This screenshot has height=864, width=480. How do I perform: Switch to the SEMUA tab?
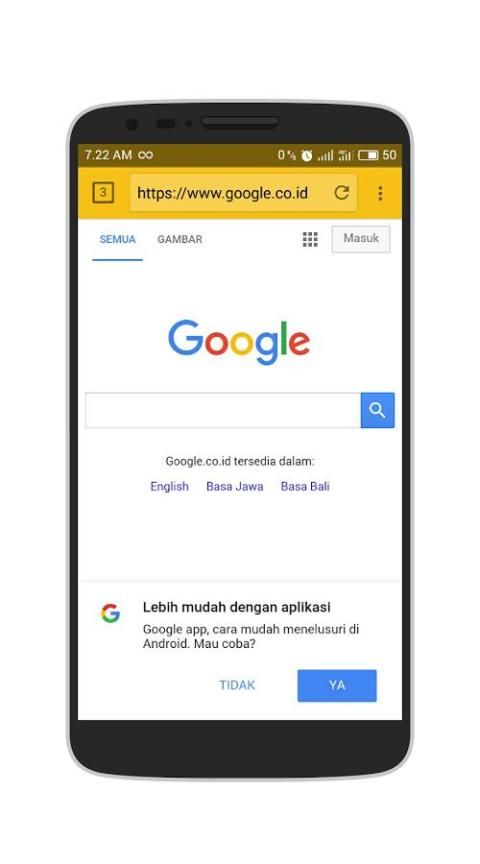pos(117,239)
